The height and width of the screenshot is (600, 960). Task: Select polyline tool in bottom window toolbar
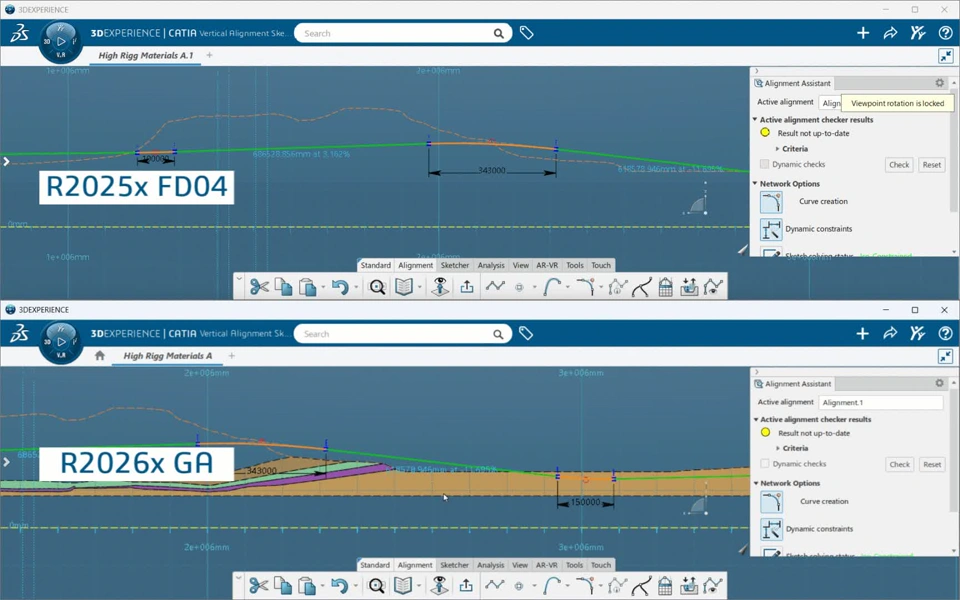tap(494, 585)
